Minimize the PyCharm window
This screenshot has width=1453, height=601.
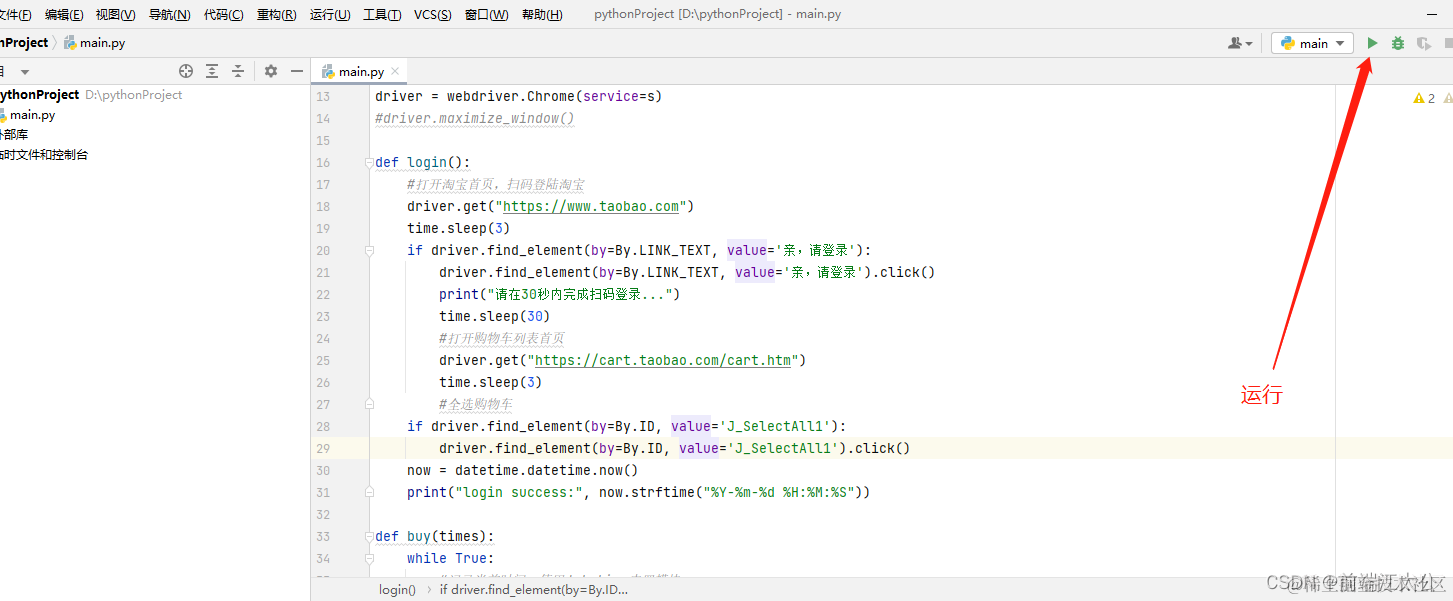click(1430, 14)
